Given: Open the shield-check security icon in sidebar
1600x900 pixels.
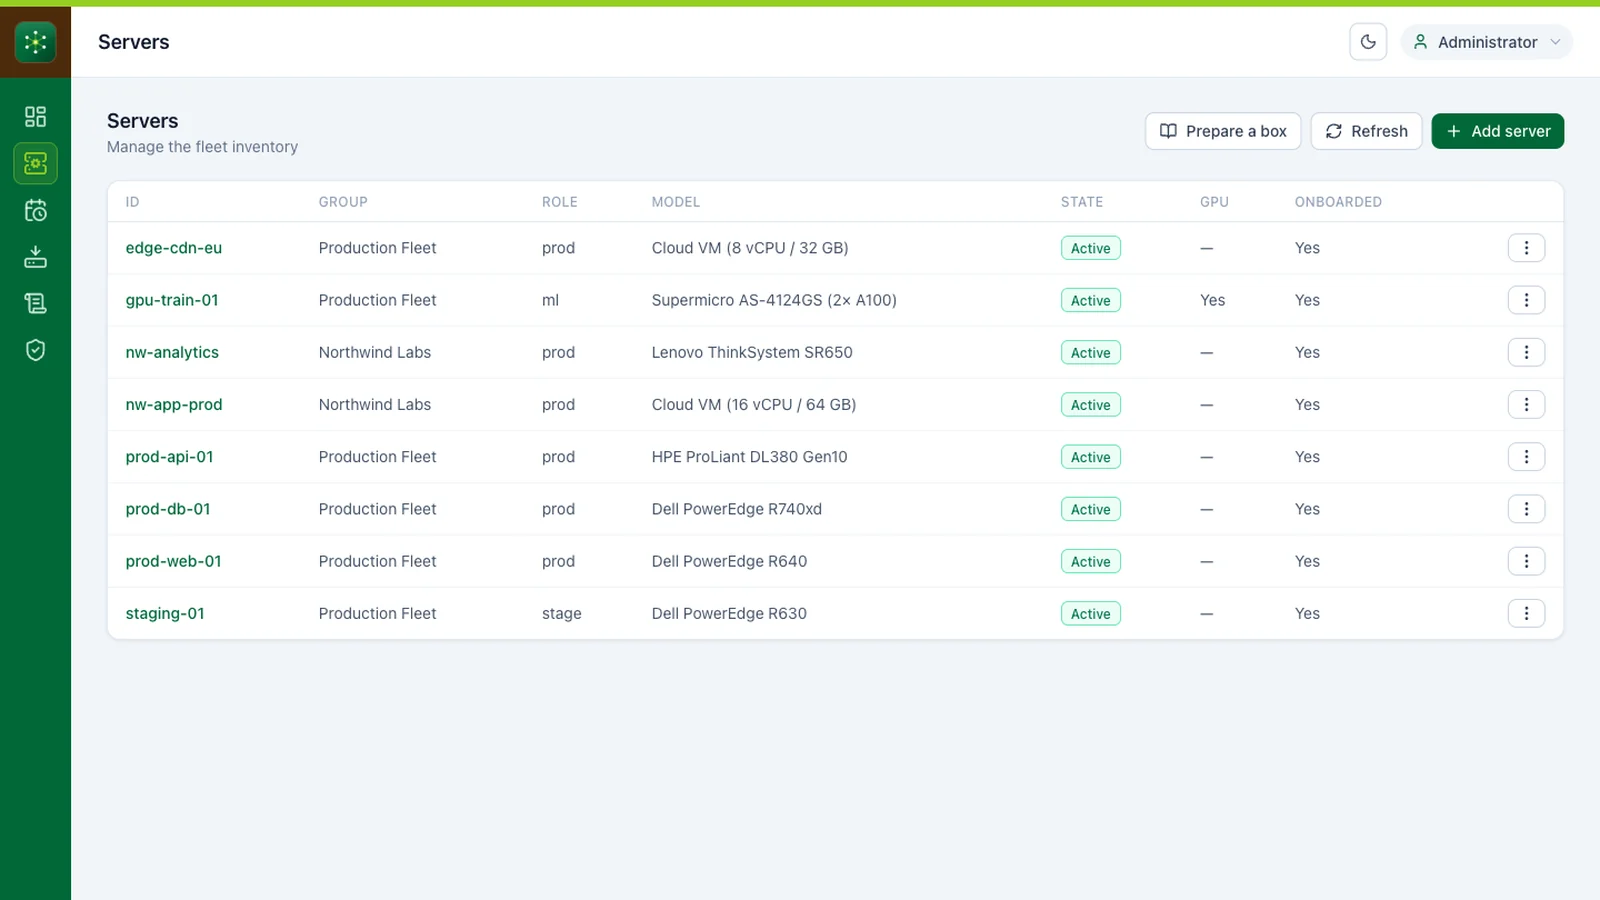Looking at the screenshot, I should tap(35, 350).
